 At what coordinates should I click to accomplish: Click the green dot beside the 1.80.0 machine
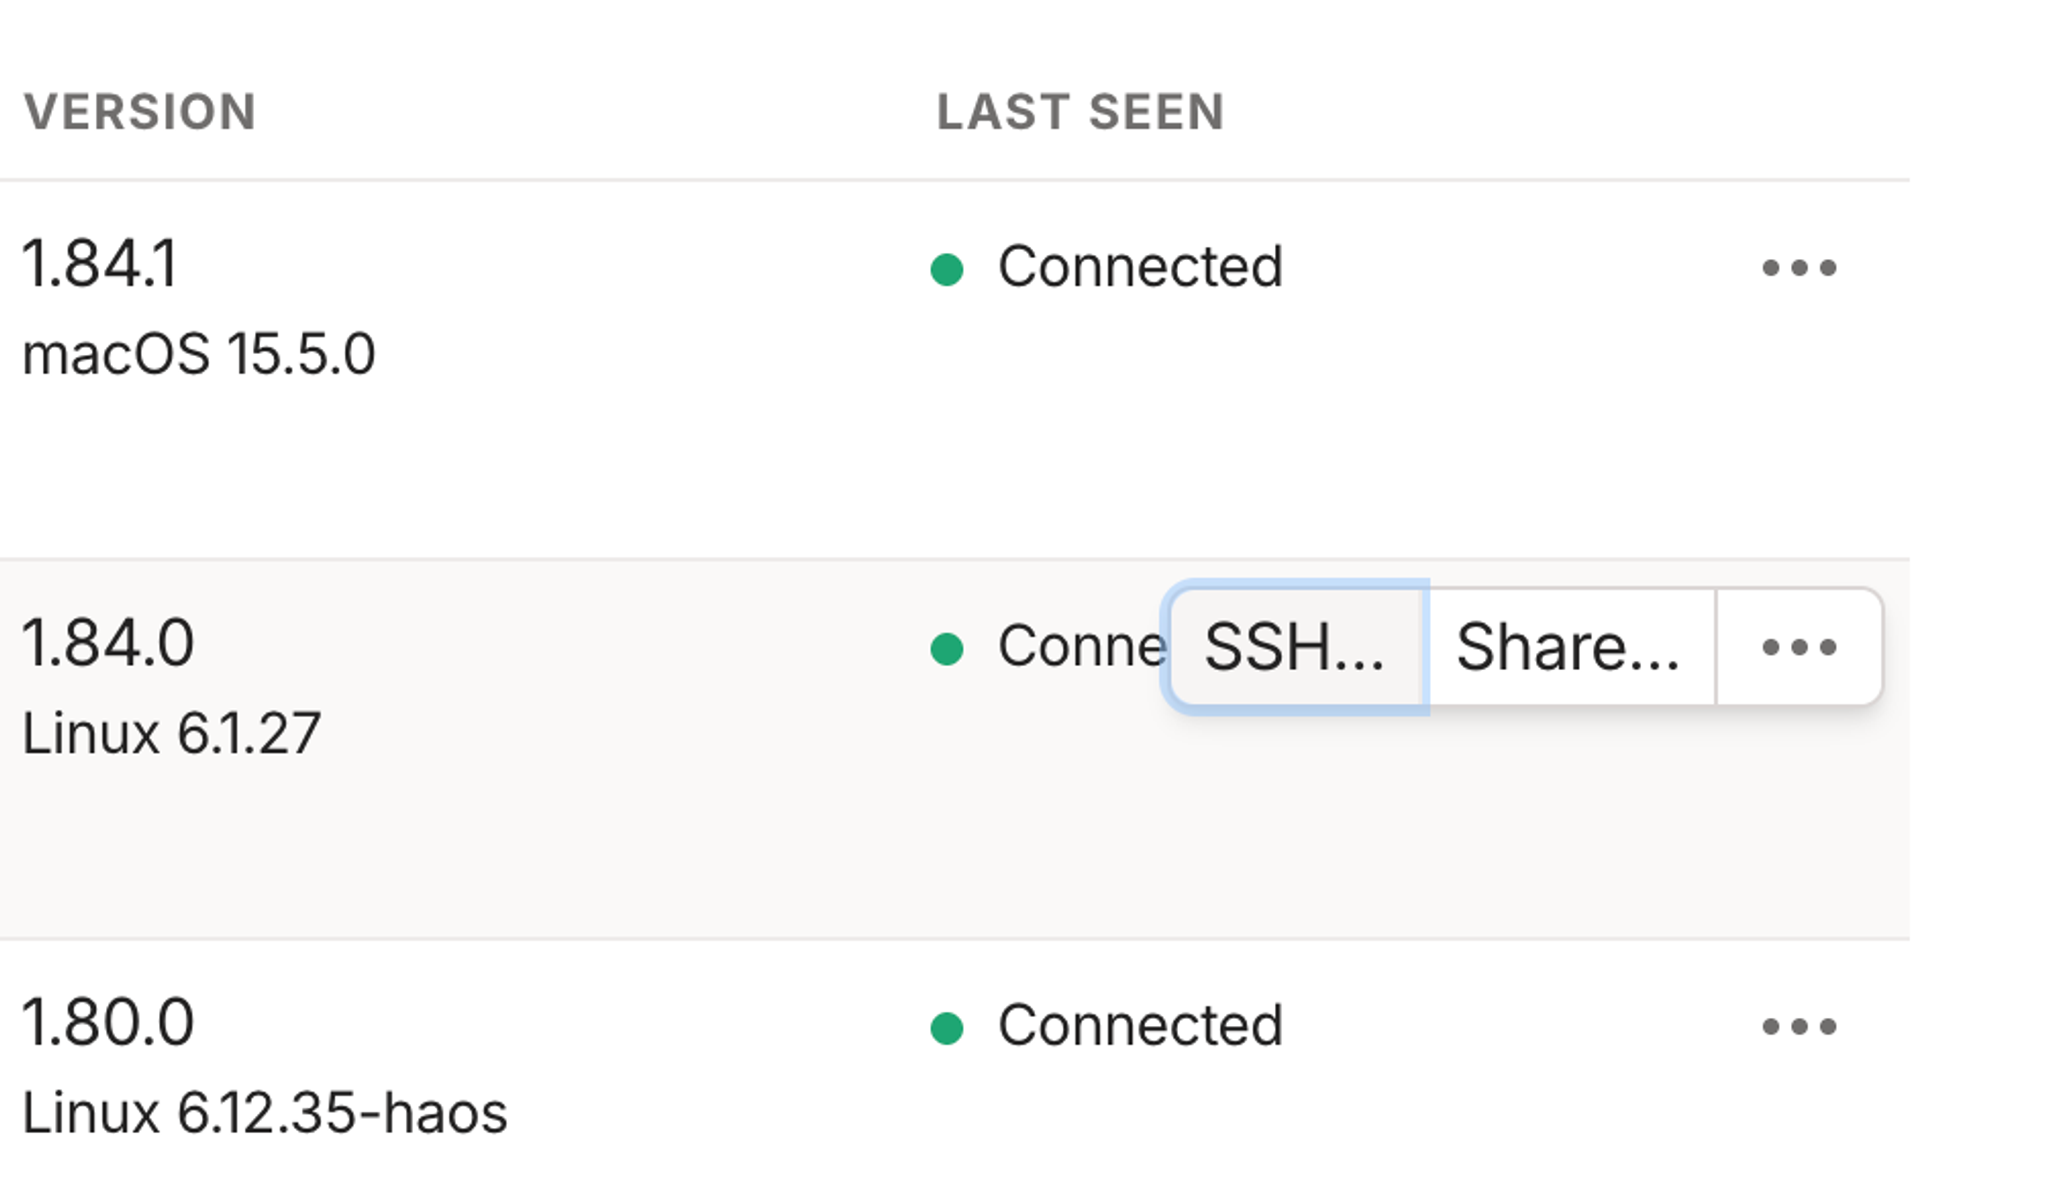pyautogui.click(x=947, y=1024)
